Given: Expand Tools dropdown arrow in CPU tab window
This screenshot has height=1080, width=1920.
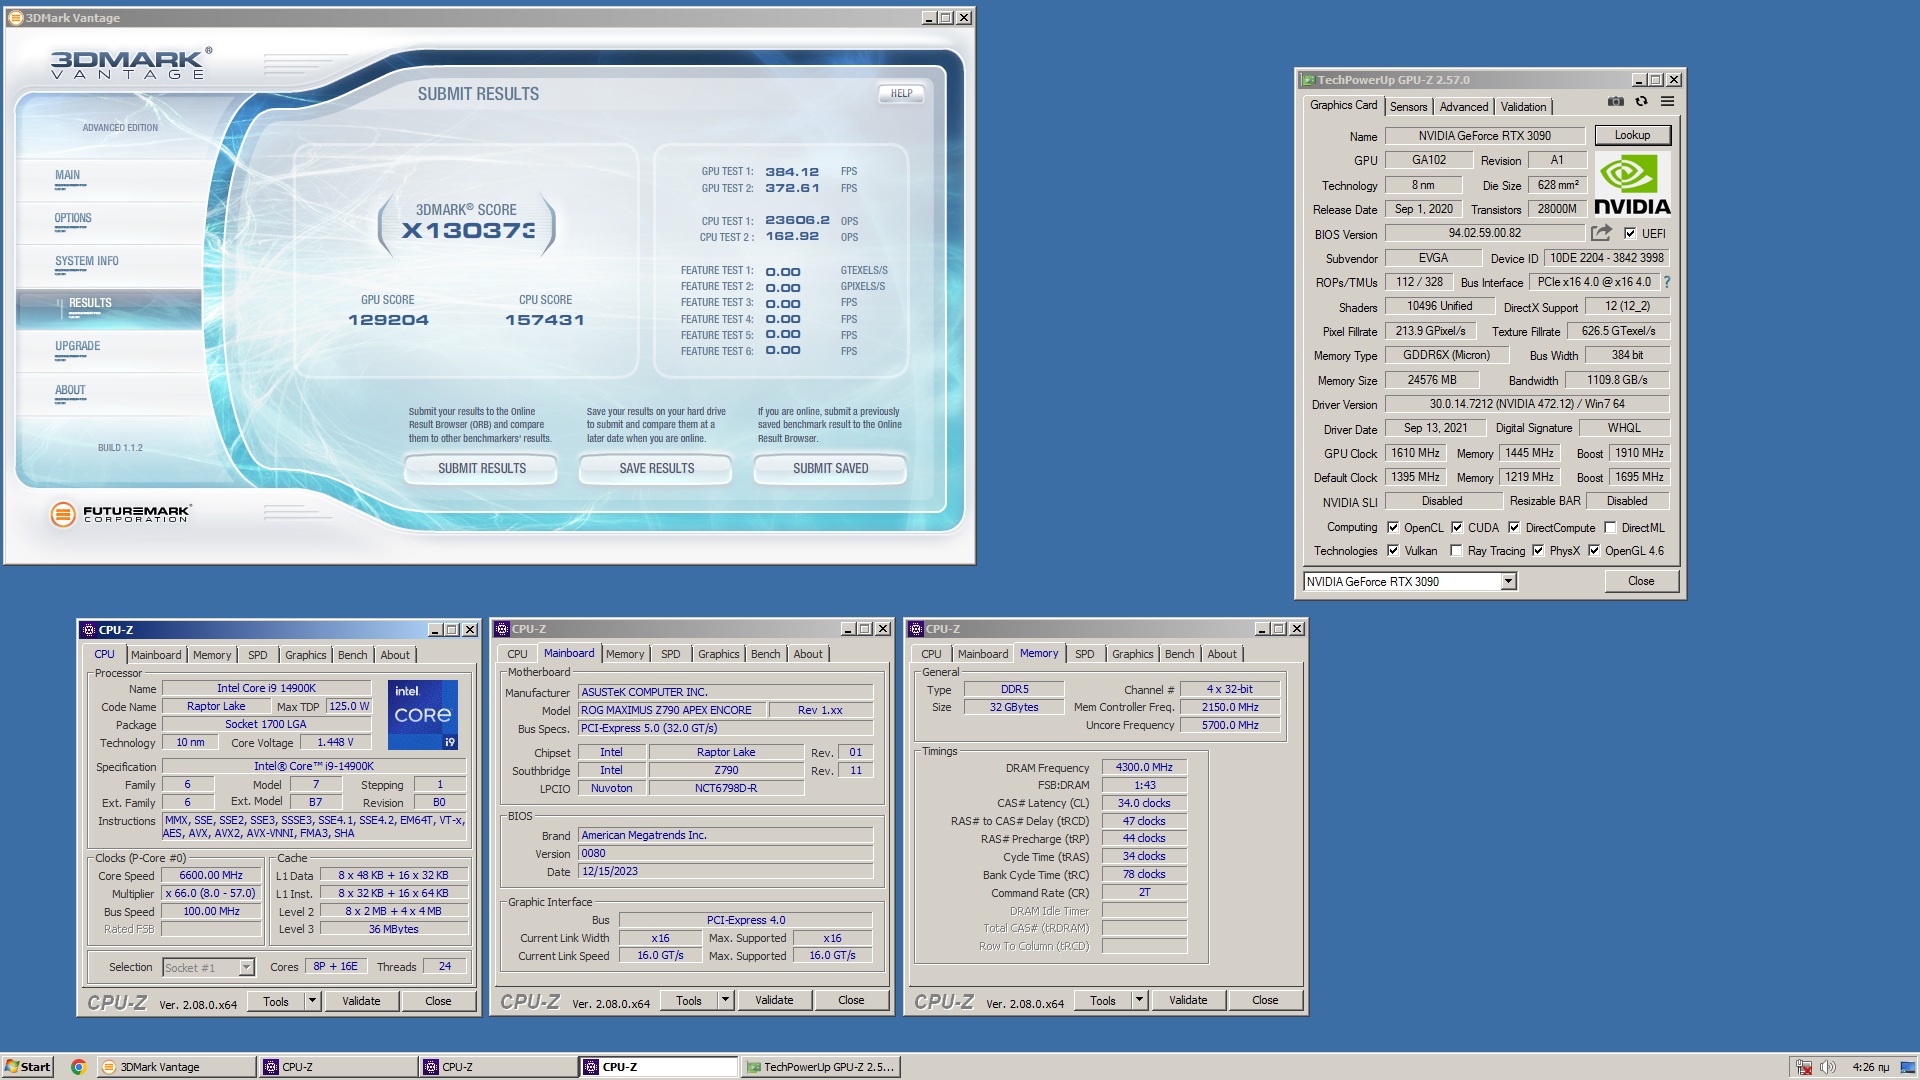Looking at the screenshot, I should [312, 1001].
